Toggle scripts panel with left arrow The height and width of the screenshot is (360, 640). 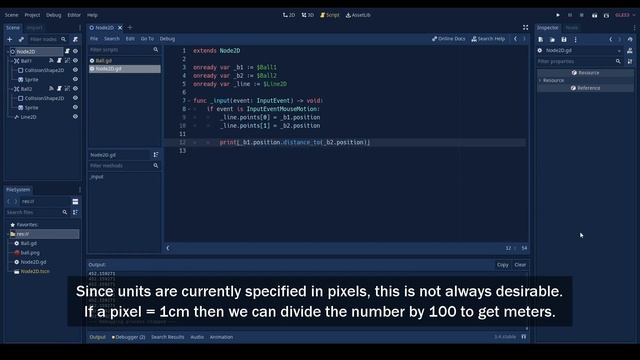(168, 248)
